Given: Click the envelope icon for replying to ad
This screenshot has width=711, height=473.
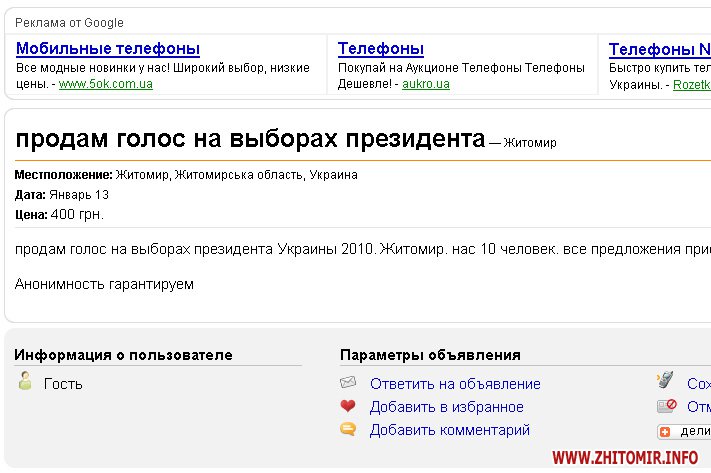Looking at the screenshot, I should [x=348, y=383].
